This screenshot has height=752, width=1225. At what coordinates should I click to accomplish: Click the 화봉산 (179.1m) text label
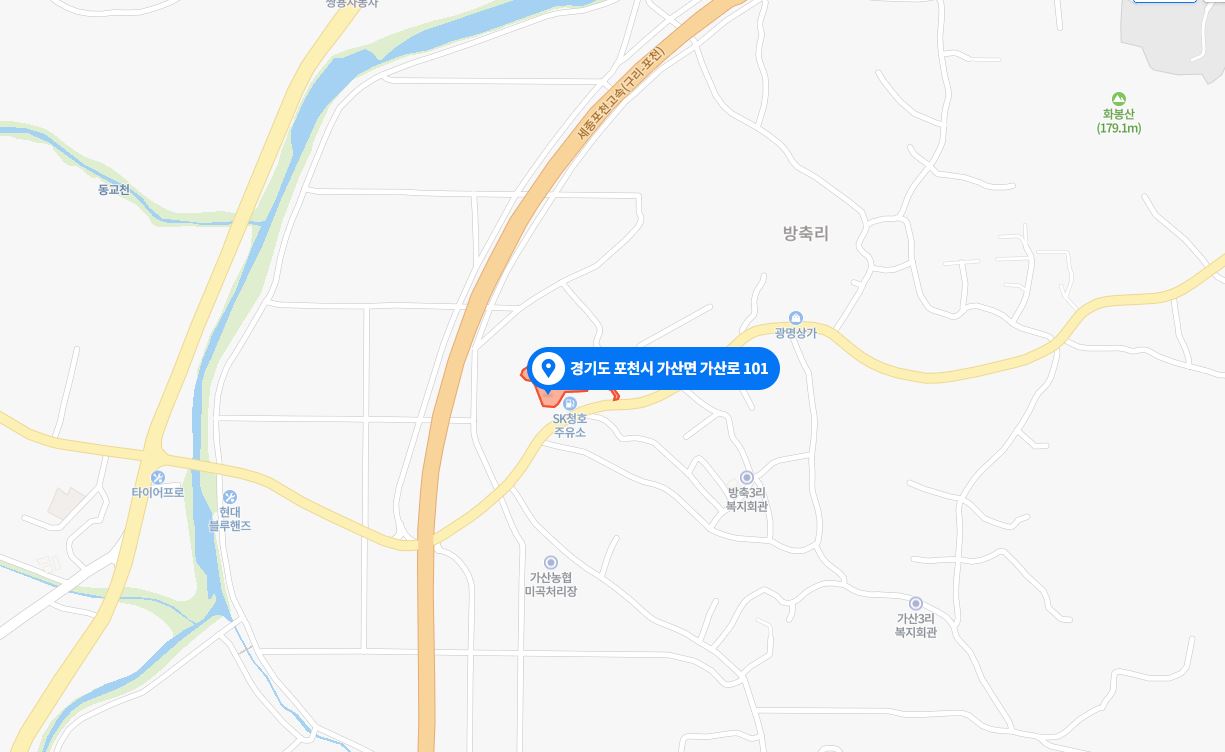click(1118, 121)
